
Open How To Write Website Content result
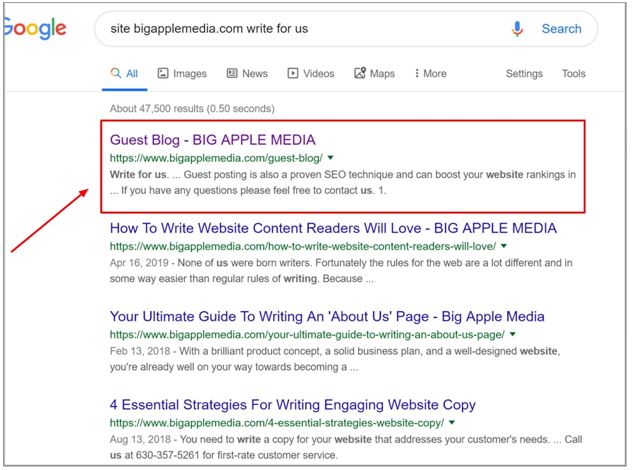click(x=333, y=228)
